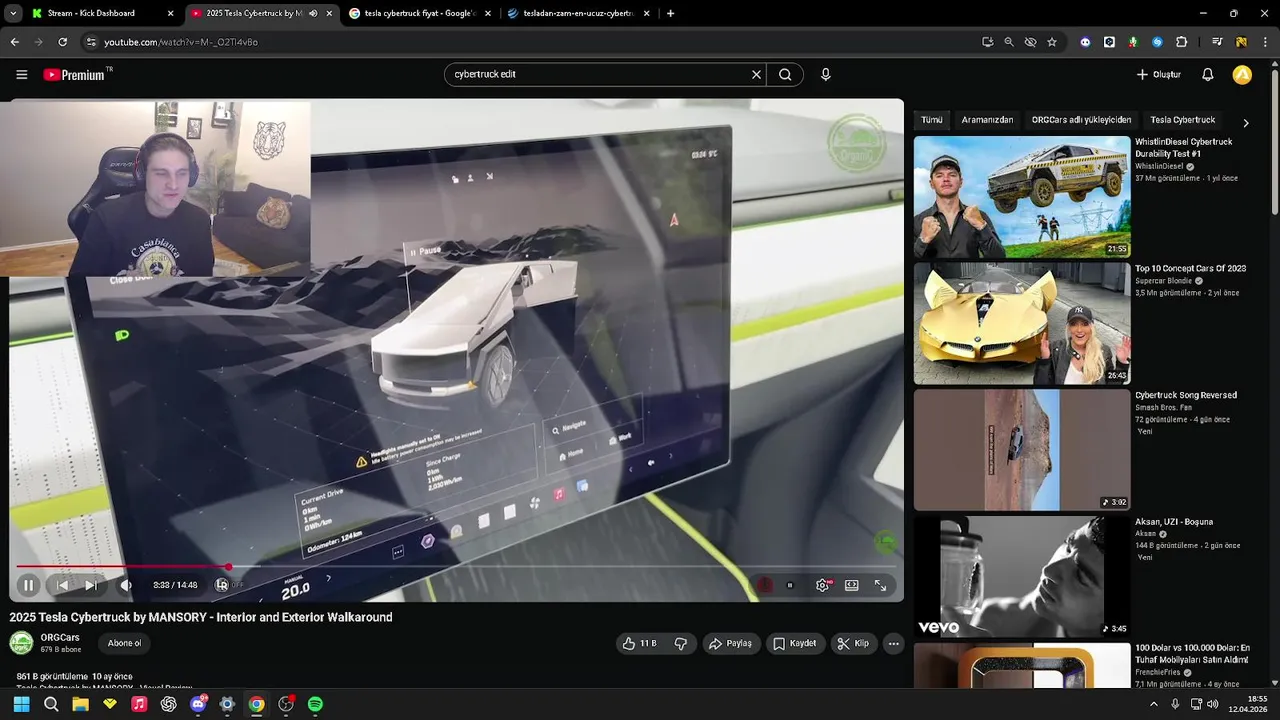Show hidden system tray icons
The image size is (1280, 720).
tap(1155, 704)
